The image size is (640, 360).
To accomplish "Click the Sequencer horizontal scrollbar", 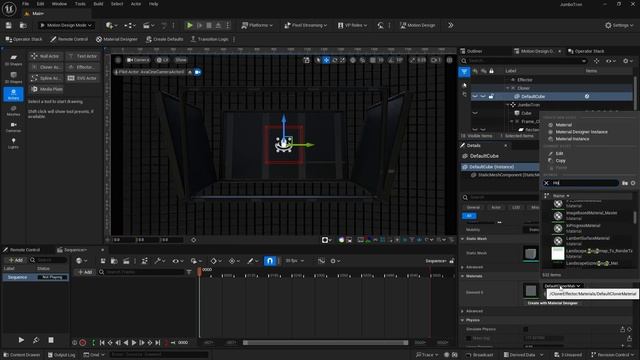I will coord(325,343).
